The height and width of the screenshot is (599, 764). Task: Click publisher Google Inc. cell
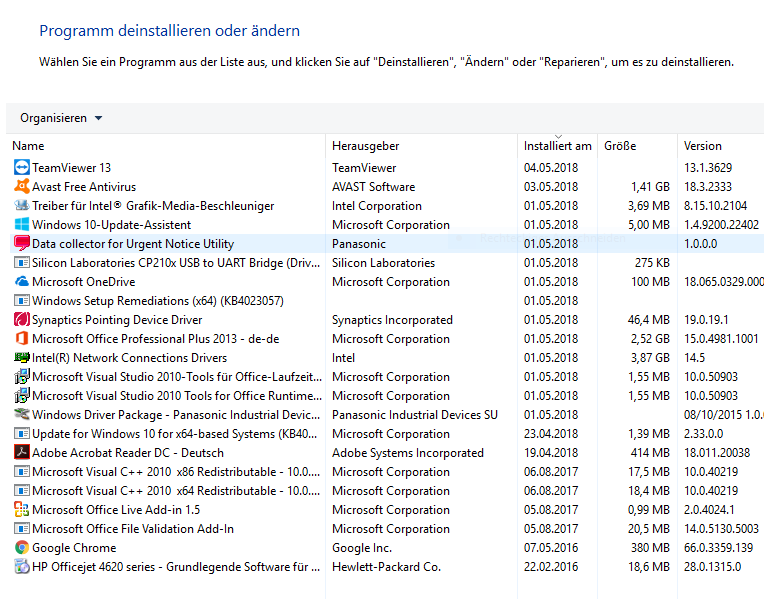362,548
